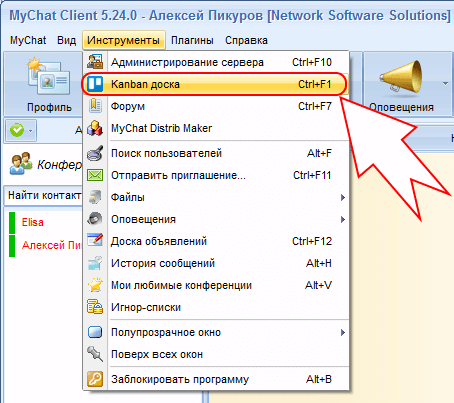
Task: Select Отправить приглашение…
Action: pyautogui.click(x=216, y=175)
